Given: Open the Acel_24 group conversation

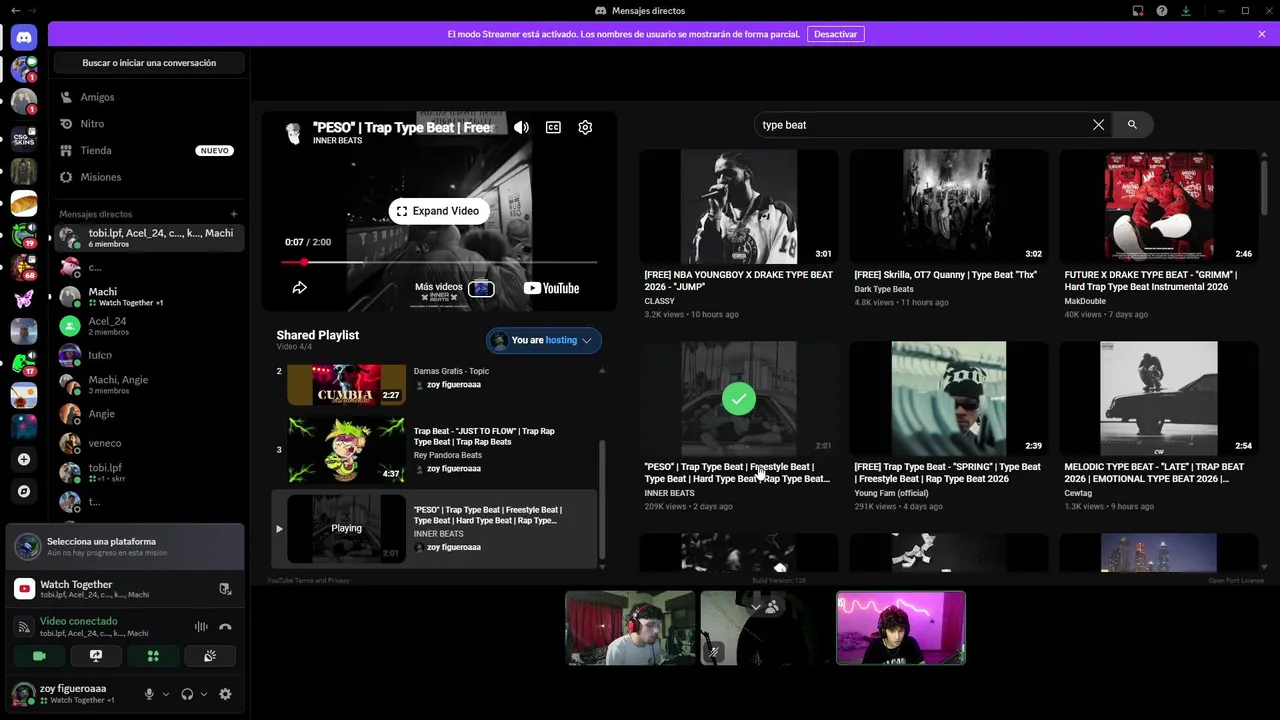Looking at the screenshot, I should pos(148,326).
